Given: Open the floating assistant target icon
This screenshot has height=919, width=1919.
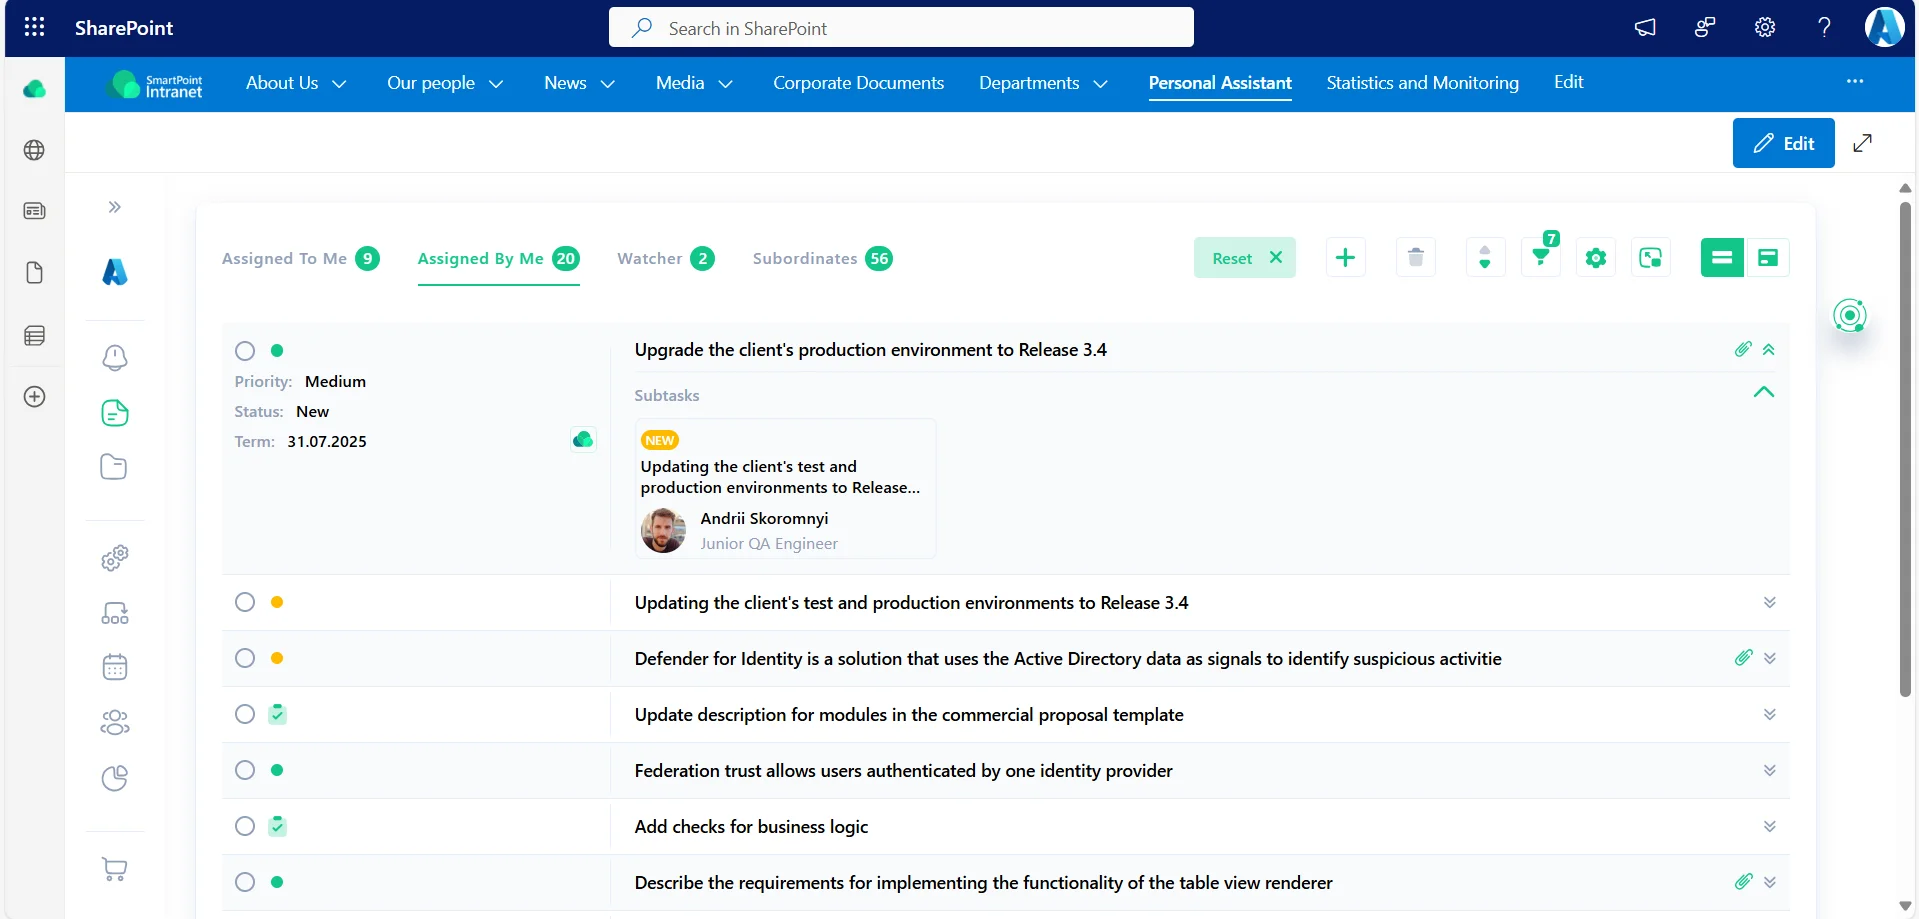Looking at the screenshot, I should tap(1850, 316).
